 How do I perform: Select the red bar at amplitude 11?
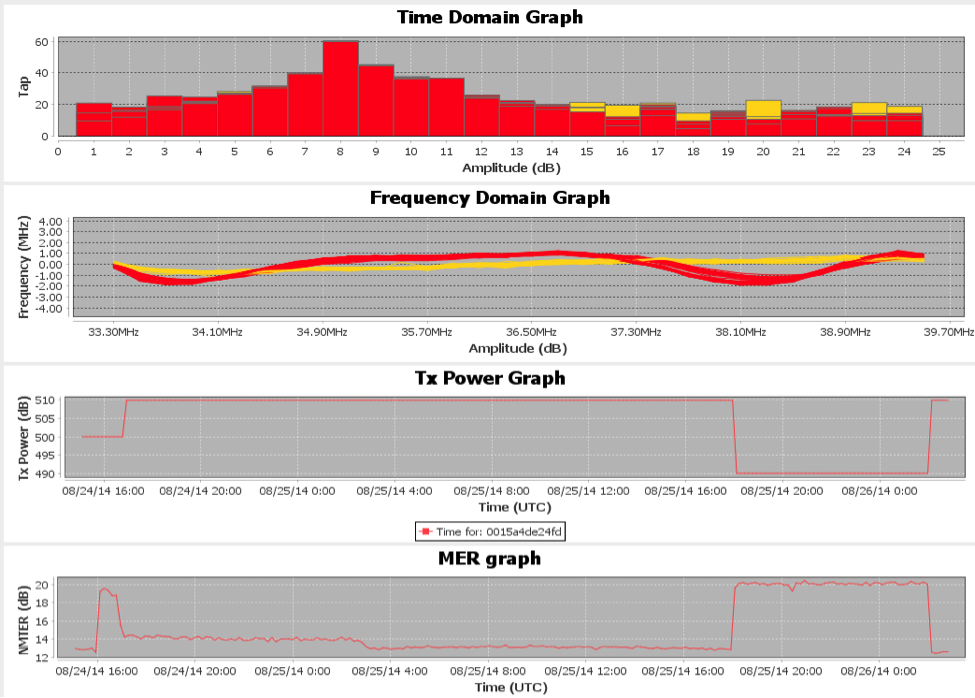tap(446, 106)
